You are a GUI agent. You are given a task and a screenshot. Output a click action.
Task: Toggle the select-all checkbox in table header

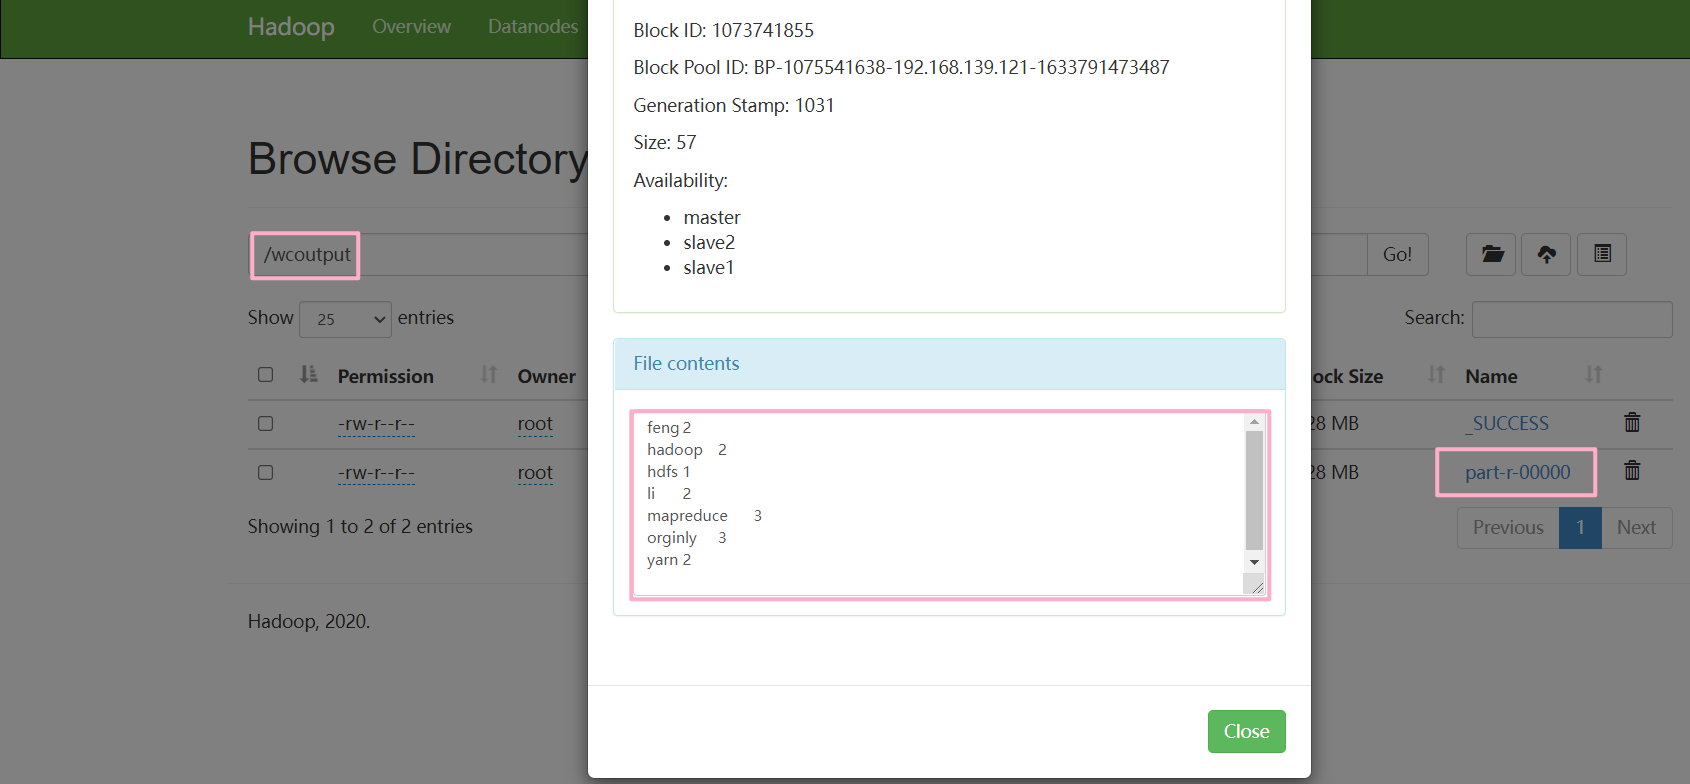click(x=265, y=374)
